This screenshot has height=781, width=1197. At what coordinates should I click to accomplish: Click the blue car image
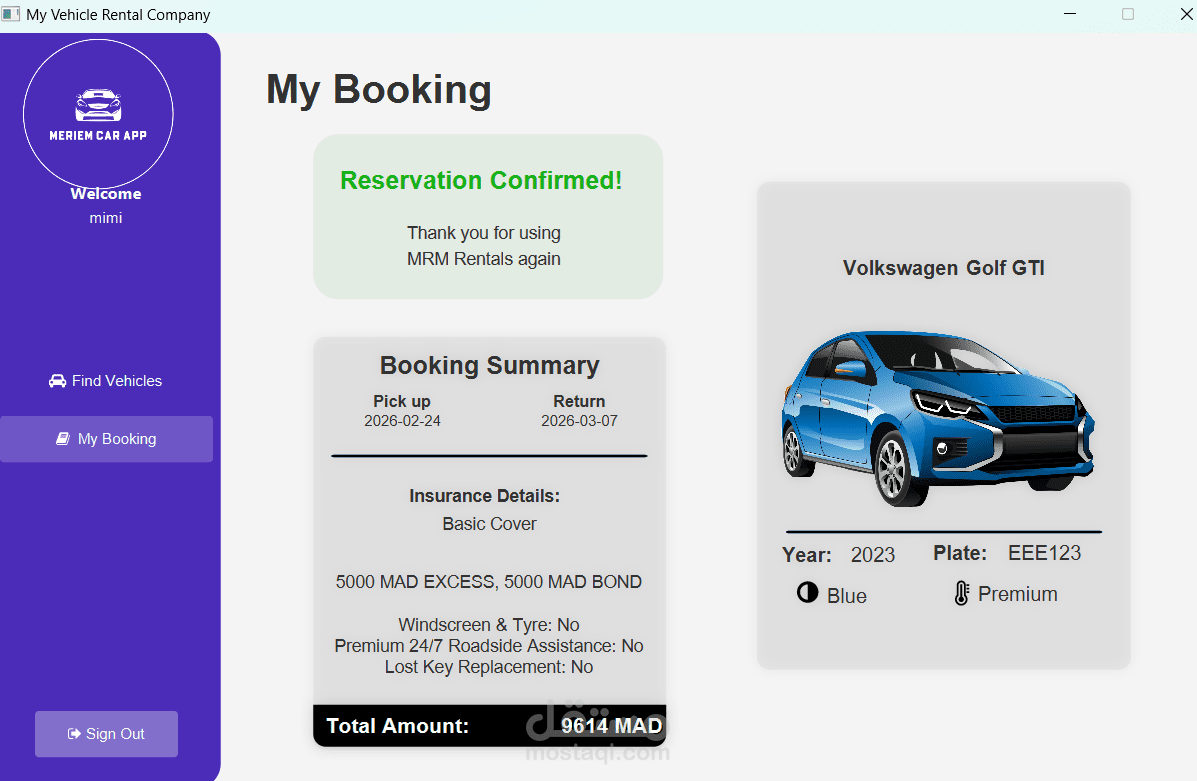click(937, 418)
